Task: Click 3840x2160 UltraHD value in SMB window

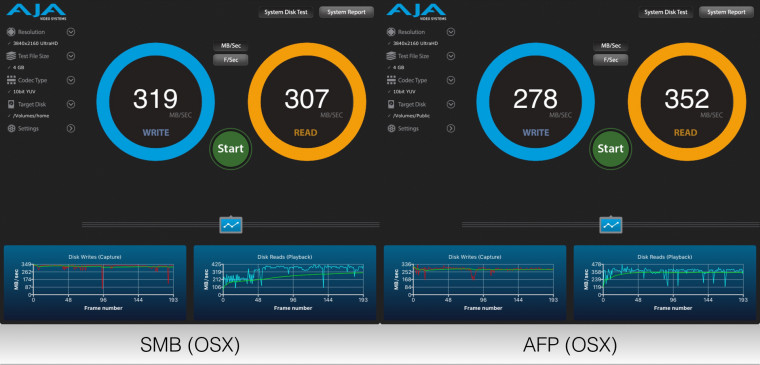Action: coord(36,43)
